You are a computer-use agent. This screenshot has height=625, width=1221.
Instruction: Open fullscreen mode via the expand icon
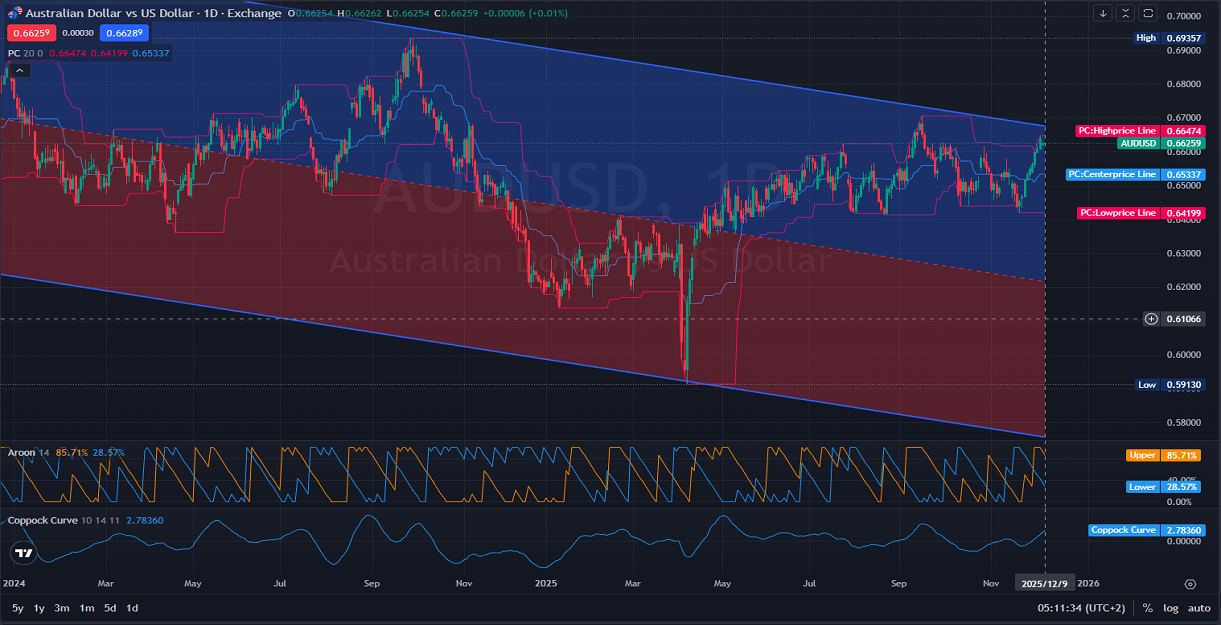pyautogui.click(x=1146, y=13)
